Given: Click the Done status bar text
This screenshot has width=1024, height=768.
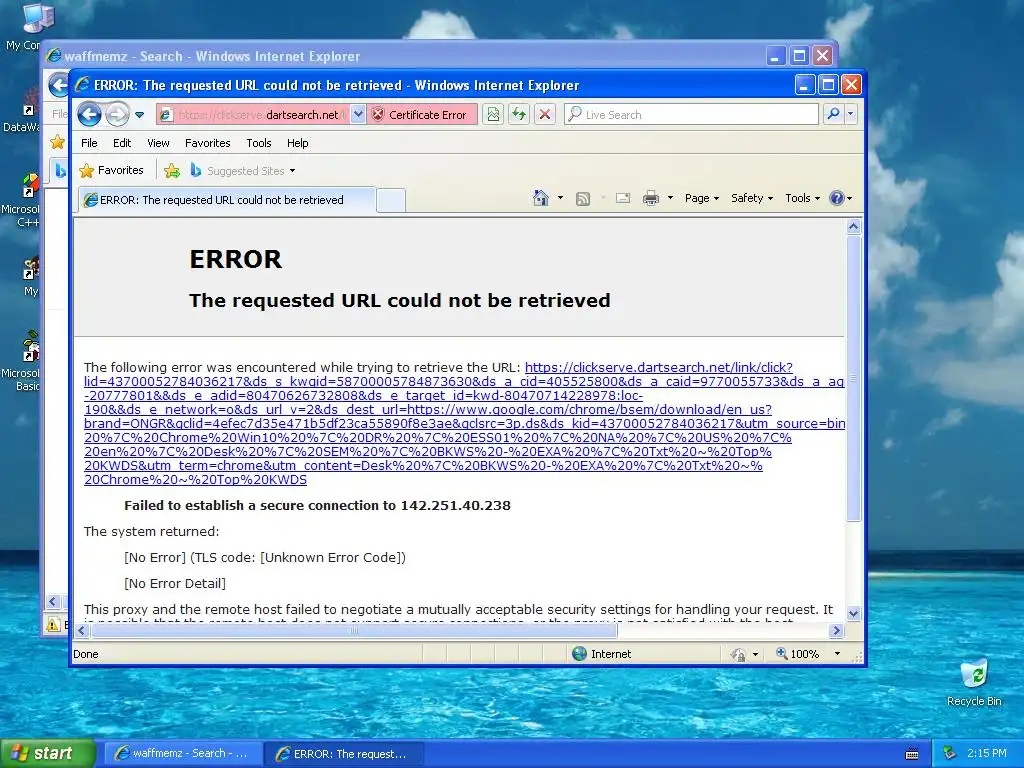Looking at the screenshot, I should 86,654.
